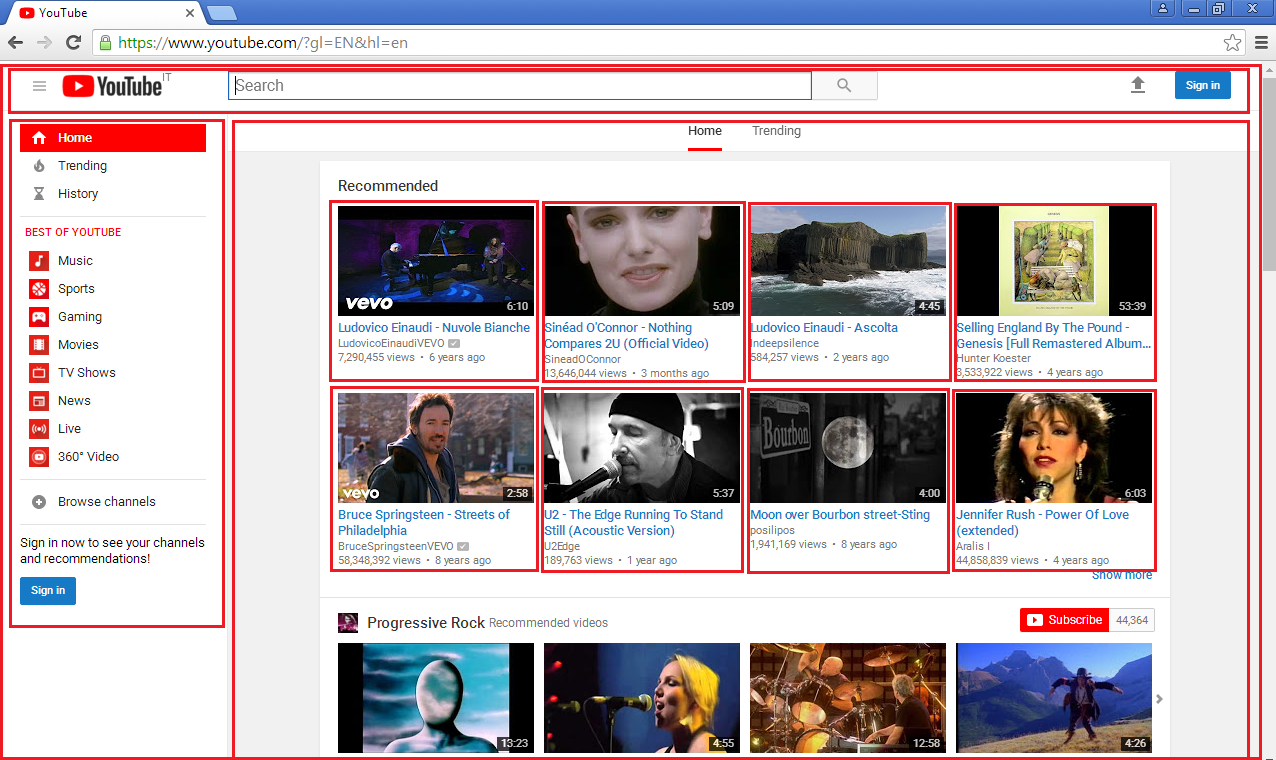Viewport: 1276px width, 760px height.
Task: Reload the page with the browser refresh icon
Action: 73,43
